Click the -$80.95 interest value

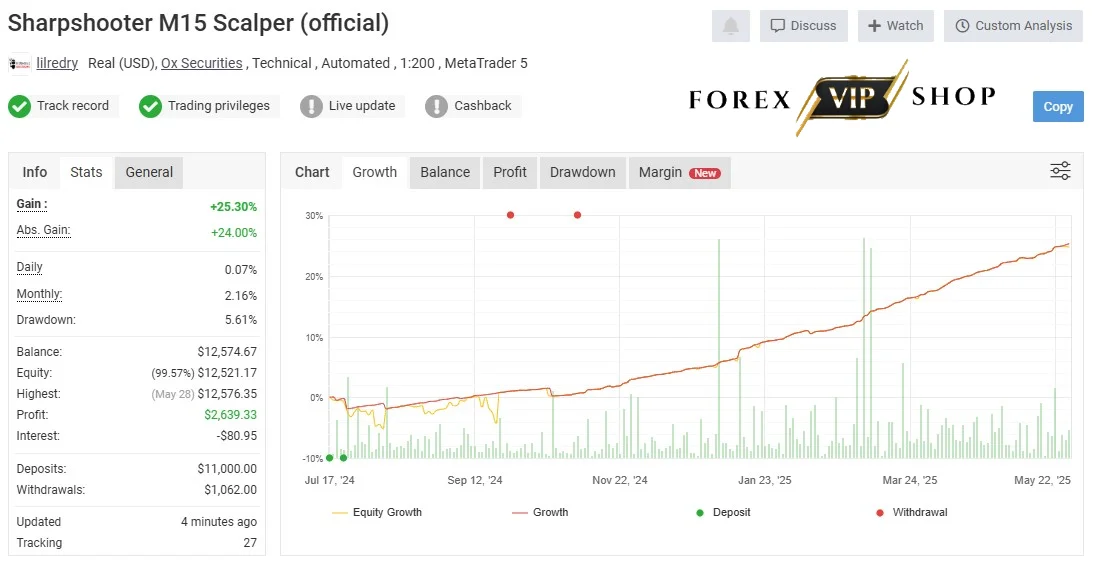(x=236, y=436)
